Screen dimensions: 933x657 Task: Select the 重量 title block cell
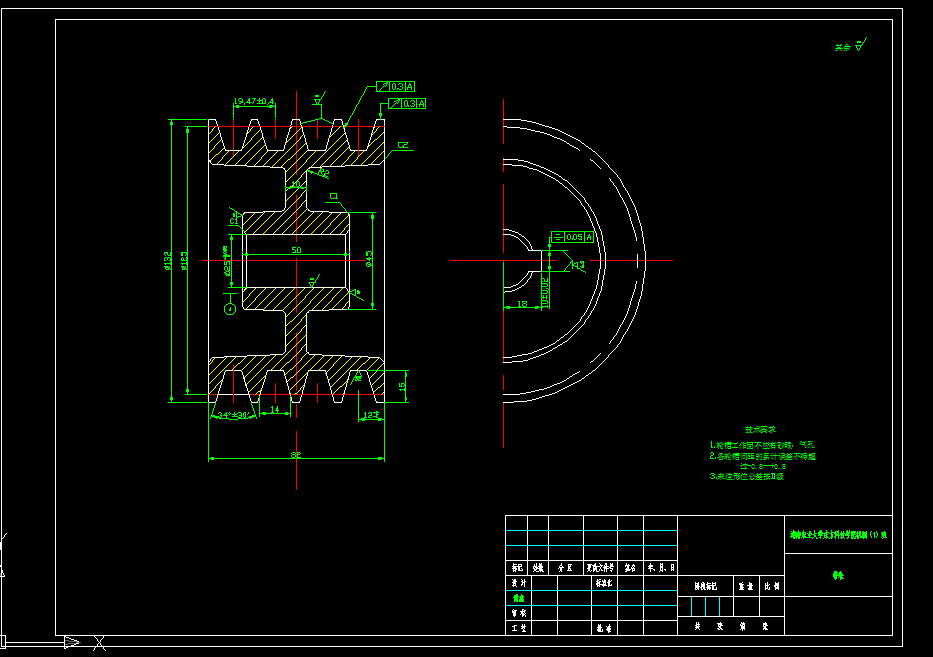click(746, 586)
